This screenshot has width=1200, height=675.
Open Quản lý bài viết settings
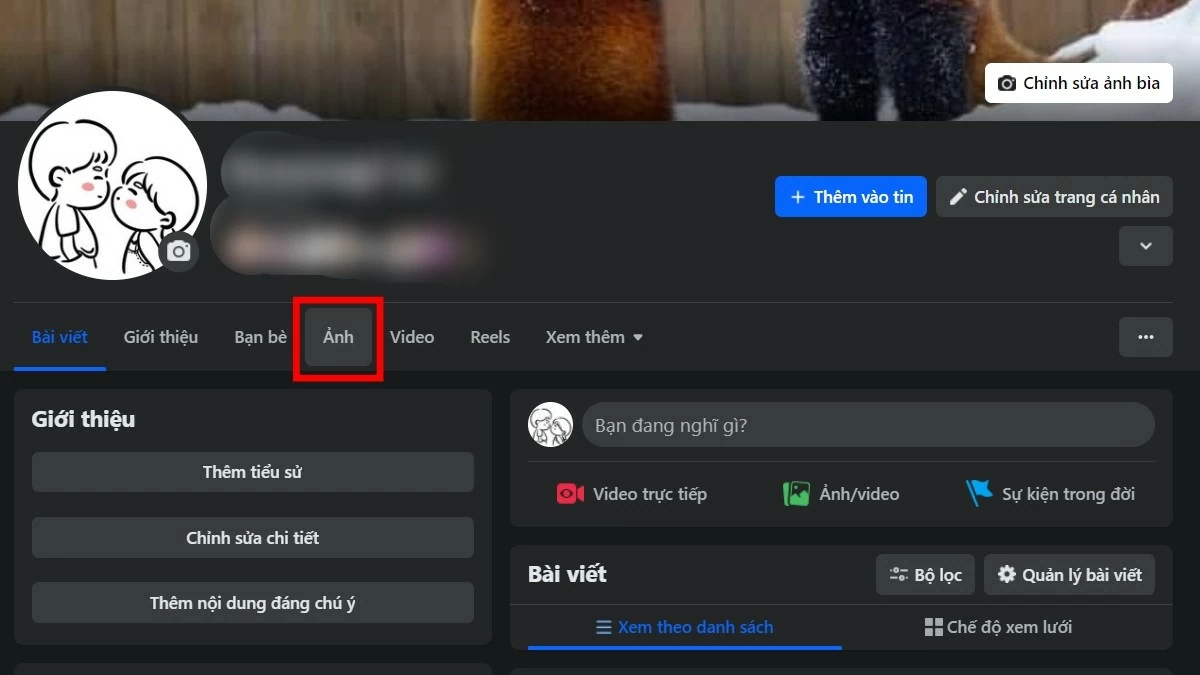click(x=1069, y=574)
